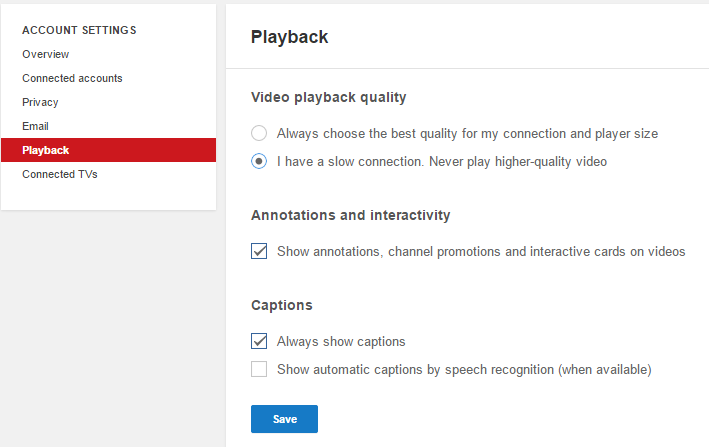Uncheck the 'Always show captions' checkbox
This screenshot has width=709, height=447.
point(259,341)
